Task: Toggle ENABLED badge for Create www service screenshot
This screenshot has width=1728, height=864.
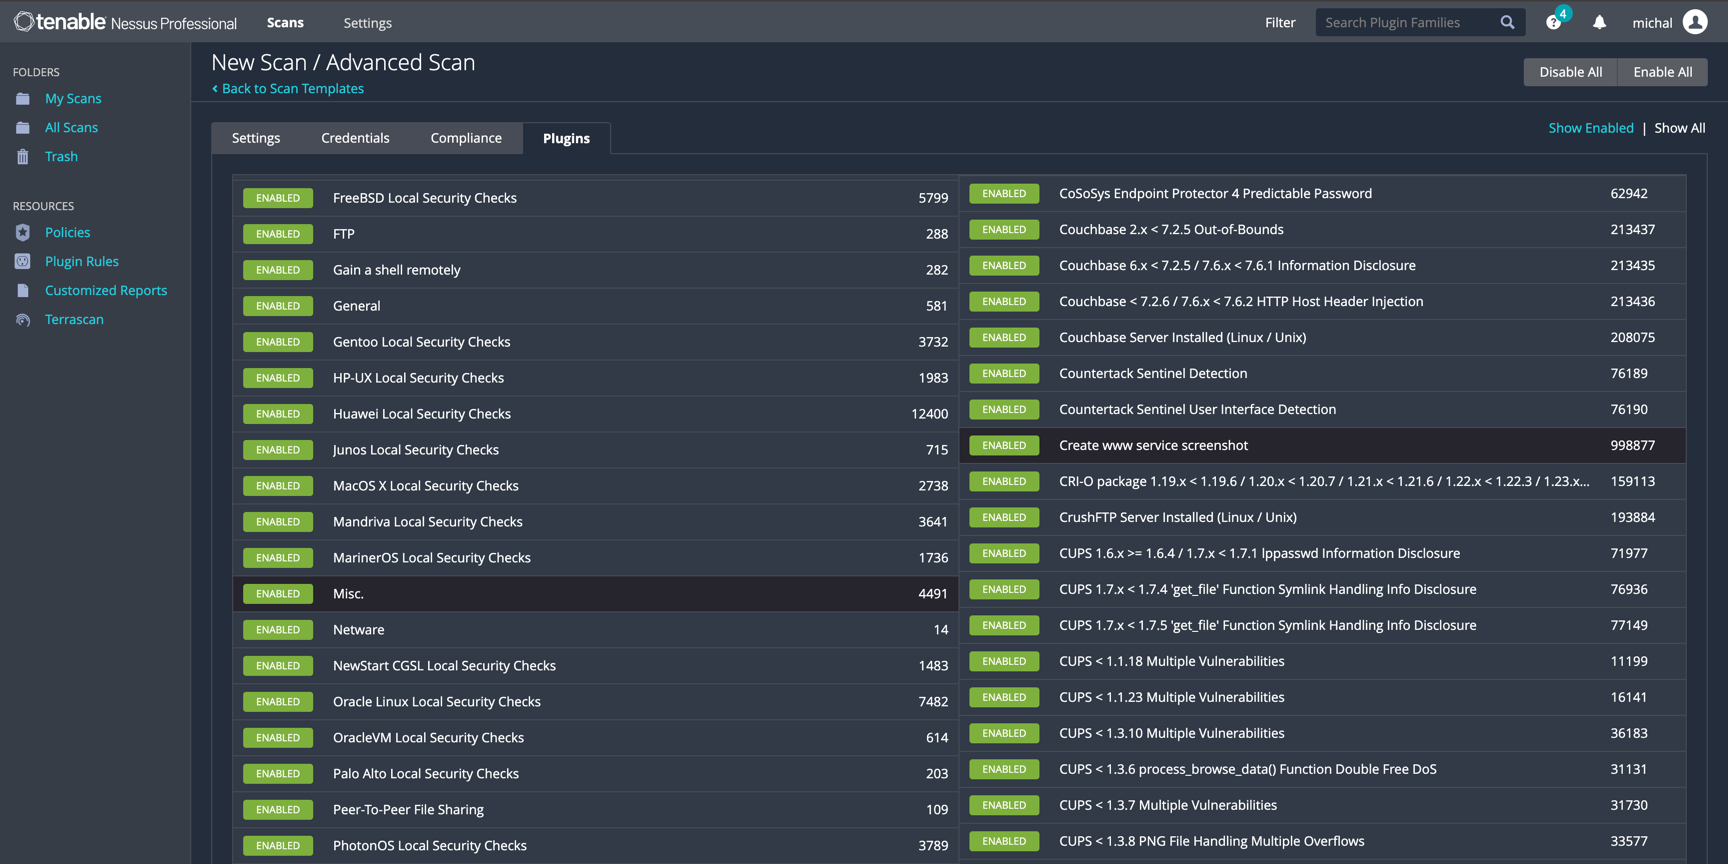Action: tap(1004, 446)
